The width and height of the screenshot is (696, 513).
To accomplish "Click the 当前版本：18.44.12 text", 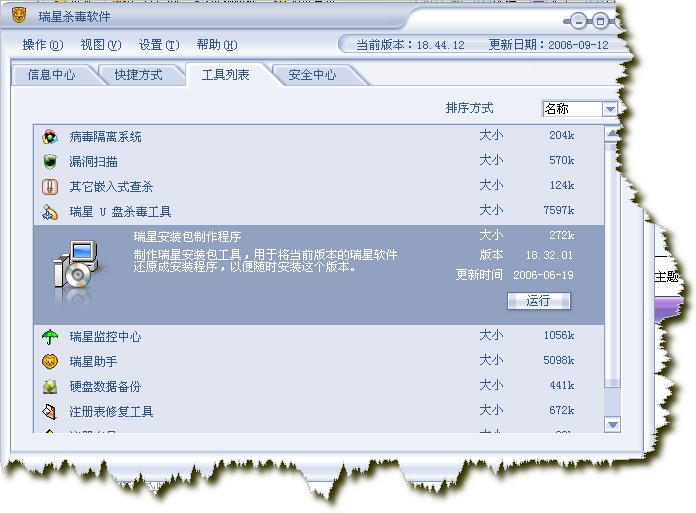I will pyautogui.click(x=410, y=45).
